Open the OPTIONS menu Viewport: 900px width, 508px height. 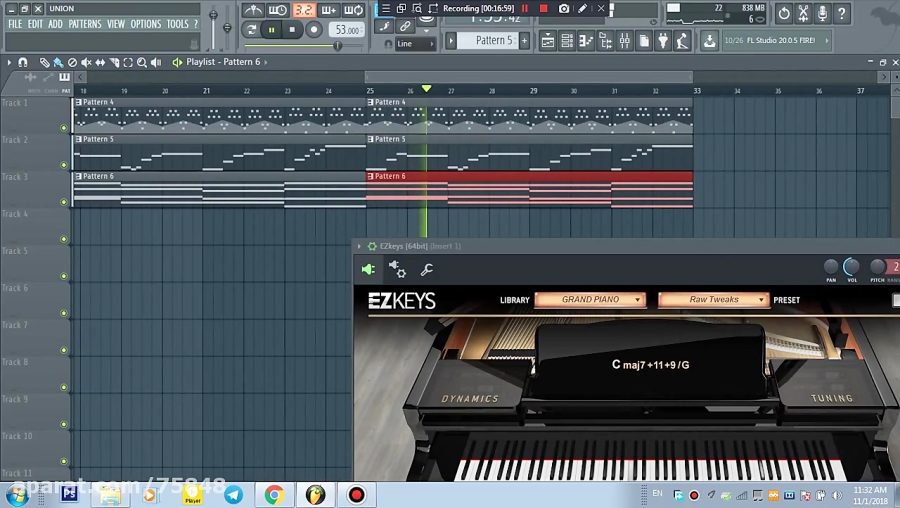tap(146, 24)
